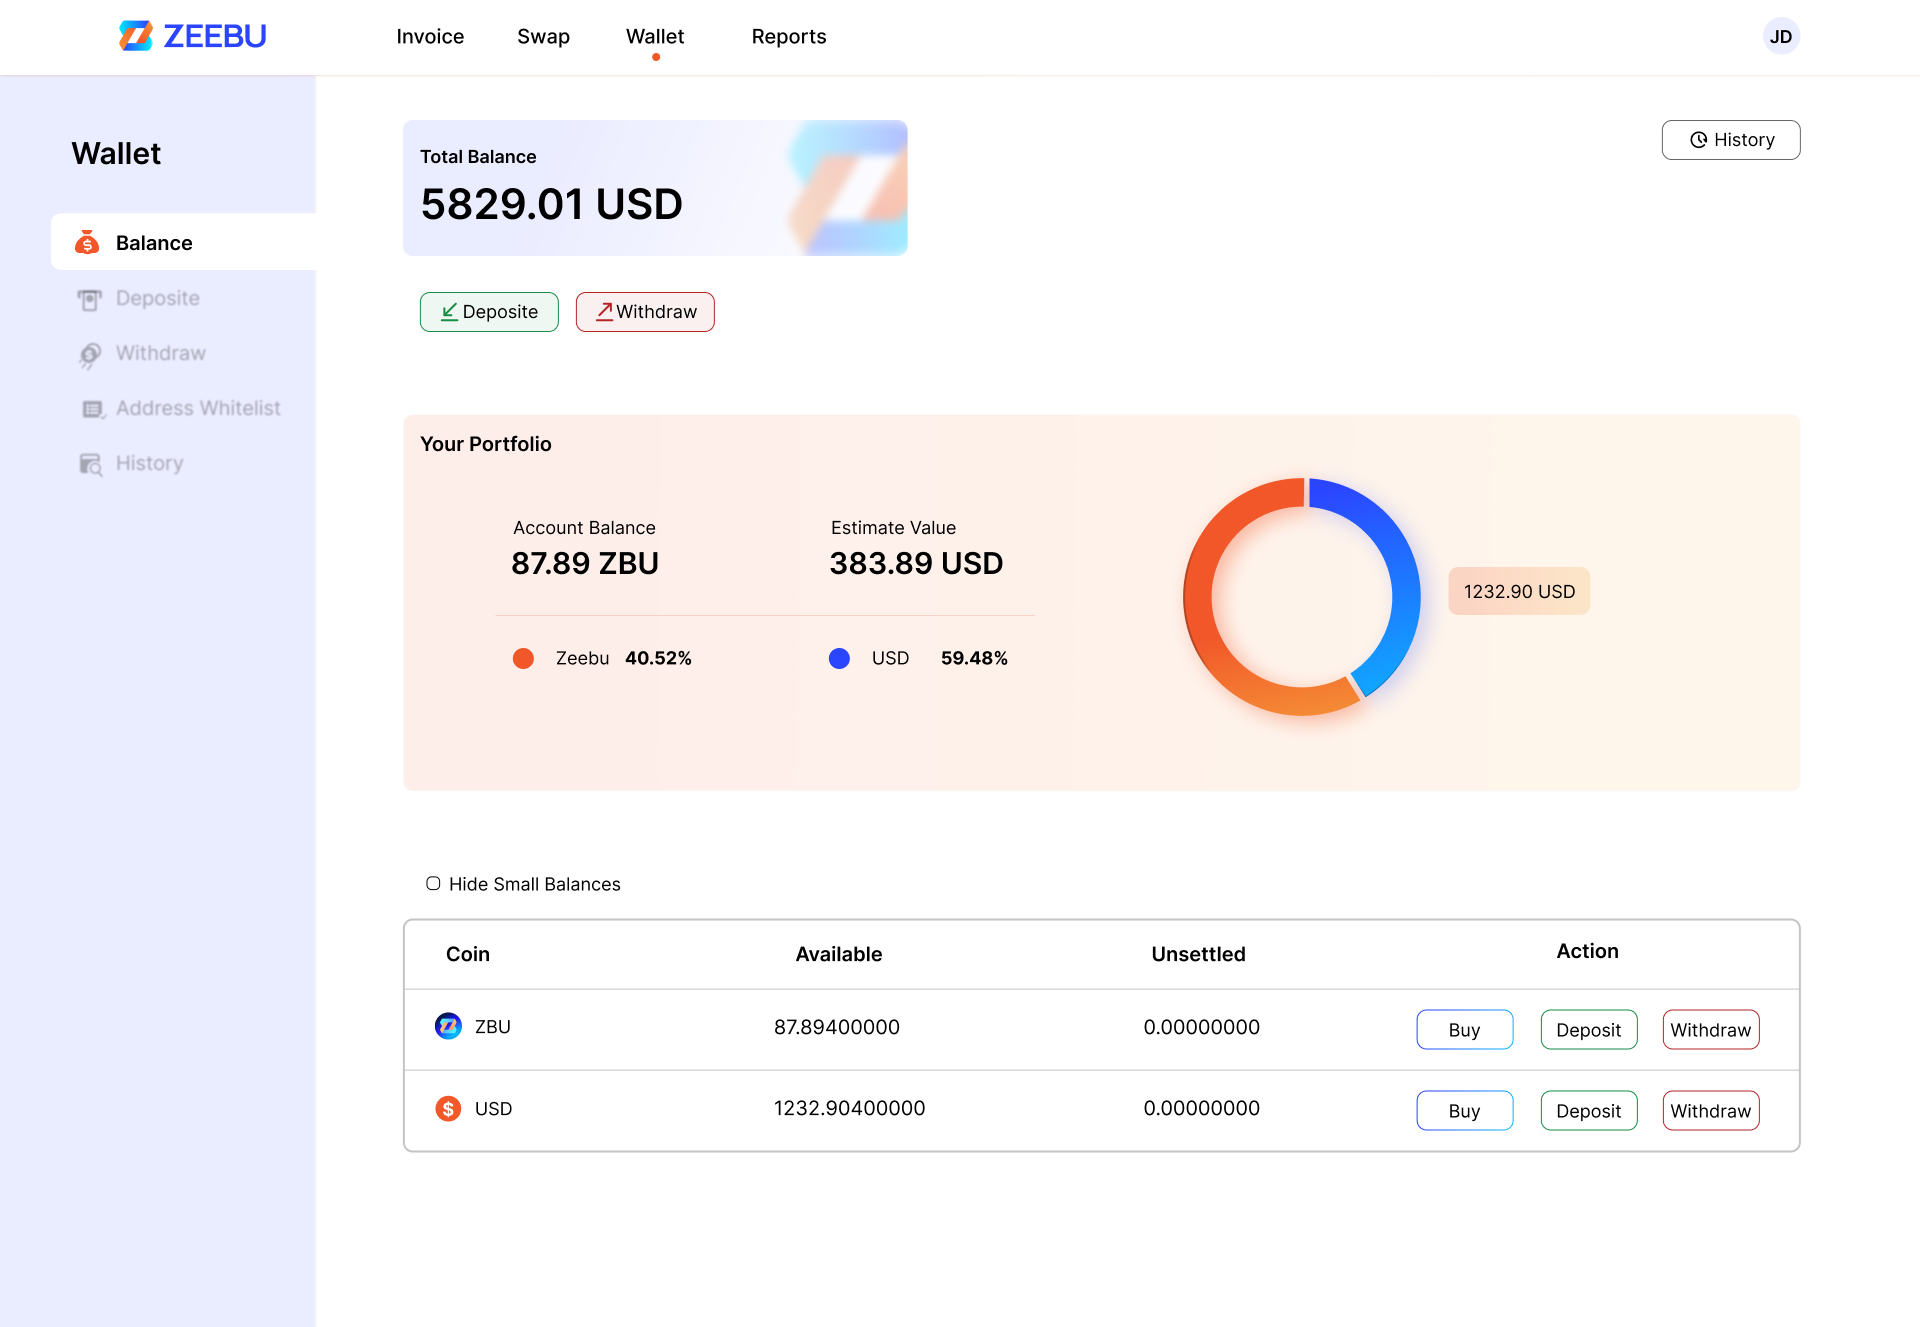Open the JD user avatar

click(1781, 37)
